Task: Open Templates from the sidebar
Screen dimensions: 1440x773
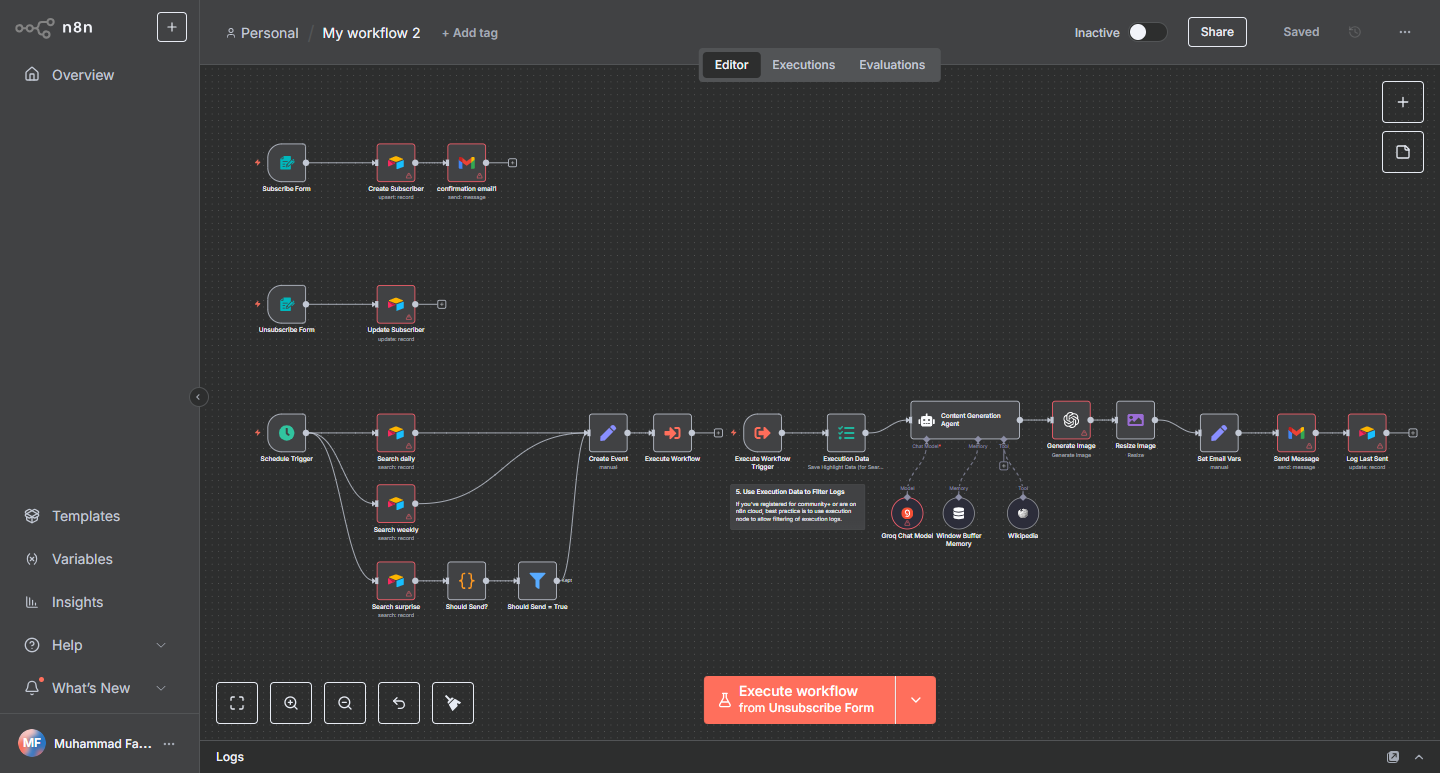Action: pos(86,516)
